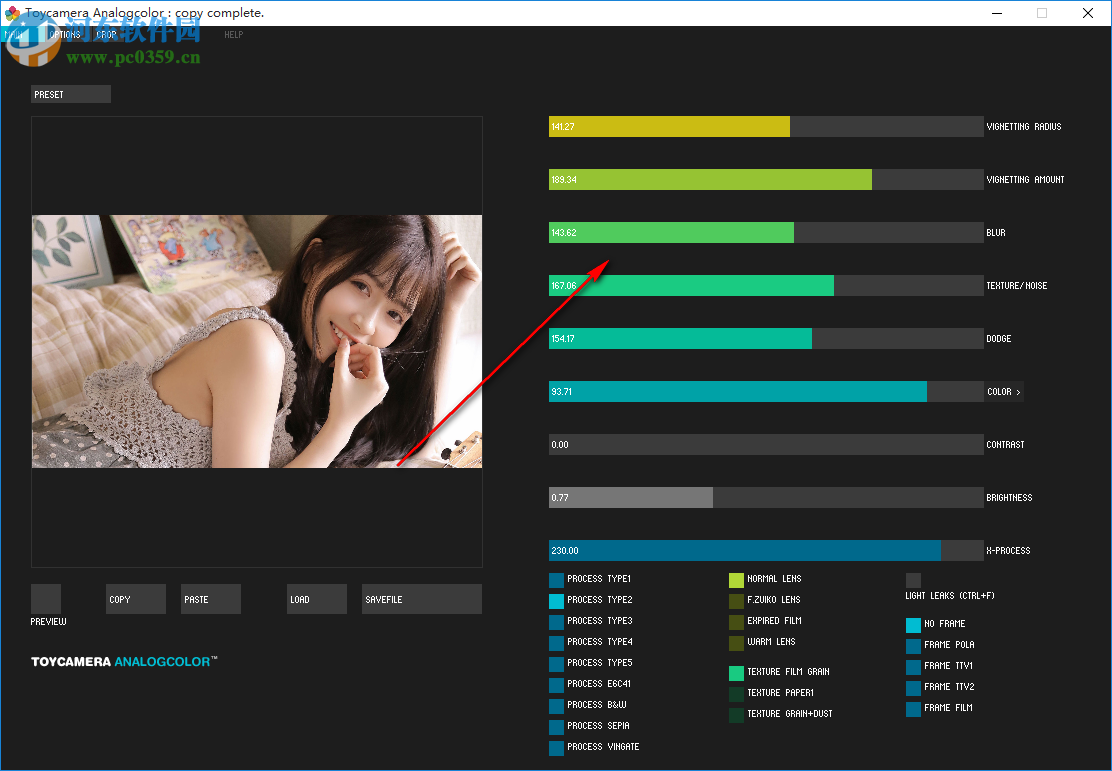
Task: Select TEXTURE PAPER1 swatch
Action: pyautogui.click(x=737, y=694)
